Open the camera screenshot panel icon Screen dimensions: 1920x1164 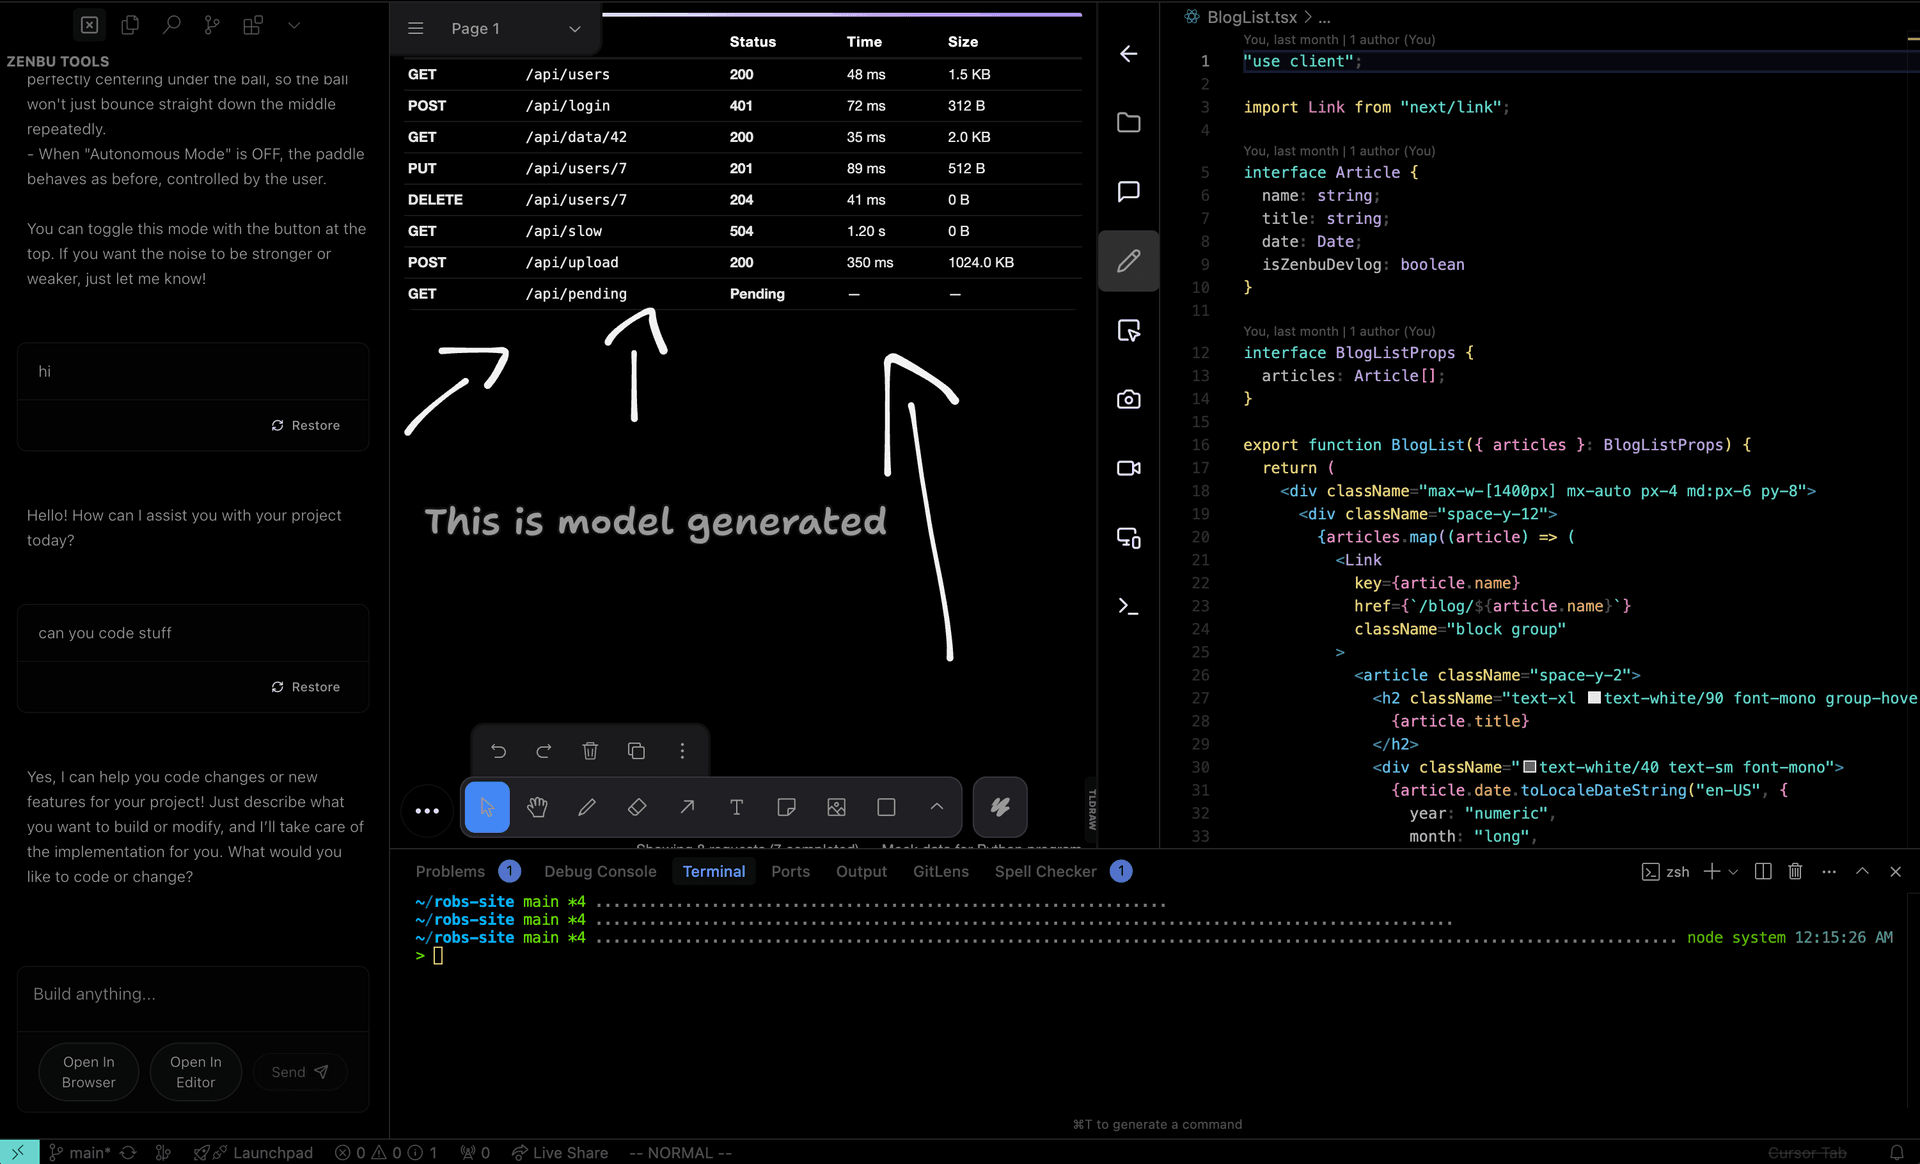click(1128, 399)
